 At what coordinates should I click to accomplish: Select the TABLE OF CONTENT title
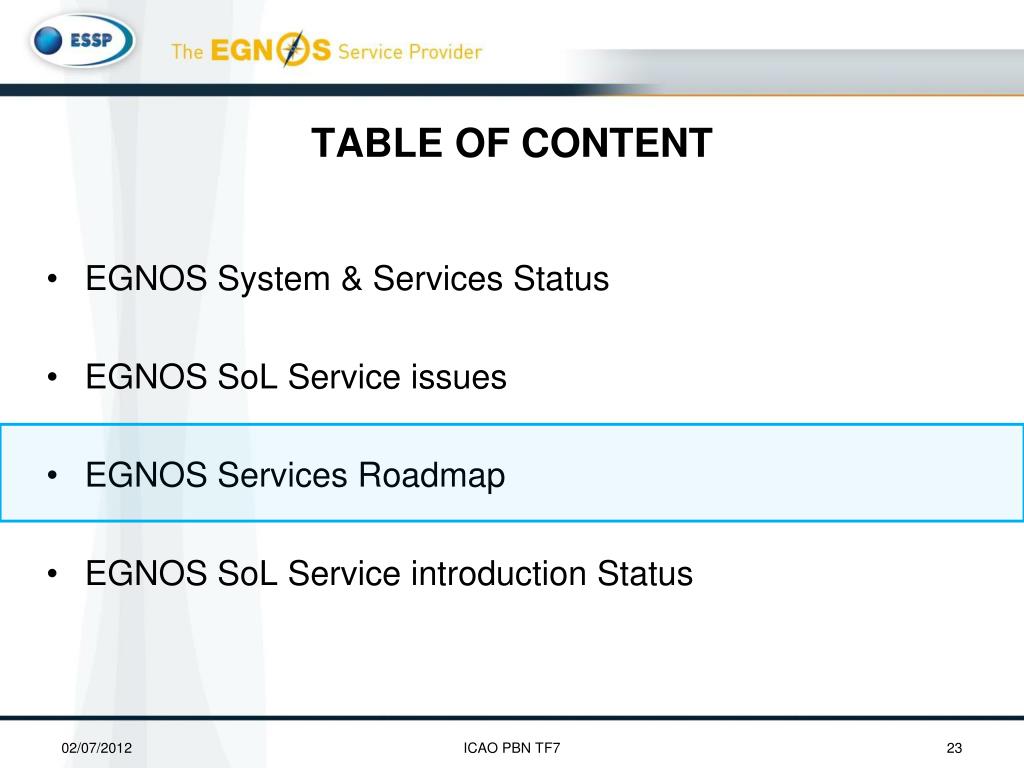pos(511,143)
